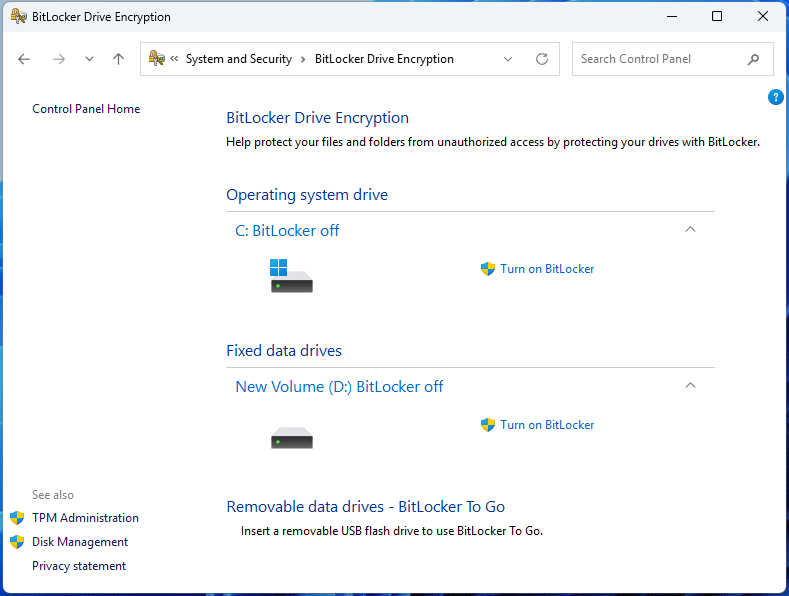
Task: Close the BitLocker Drive Encryption window
Action: pyautogui.click(x=763, y=16)
